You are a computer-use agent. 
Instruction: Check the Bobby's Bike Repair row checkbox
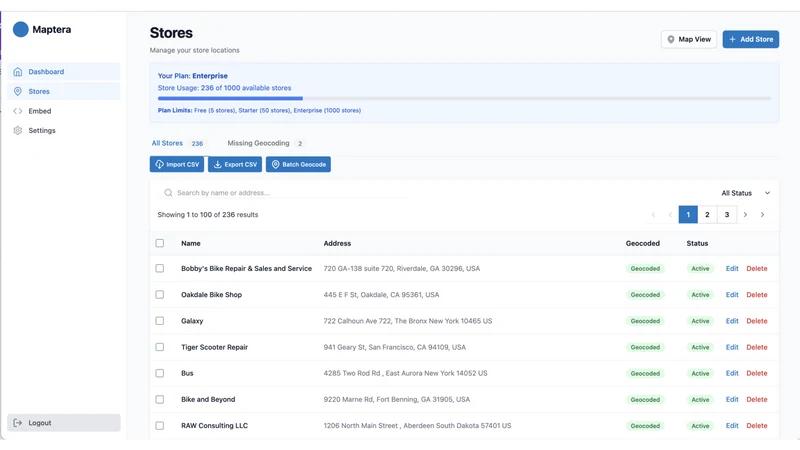point(160,268)
